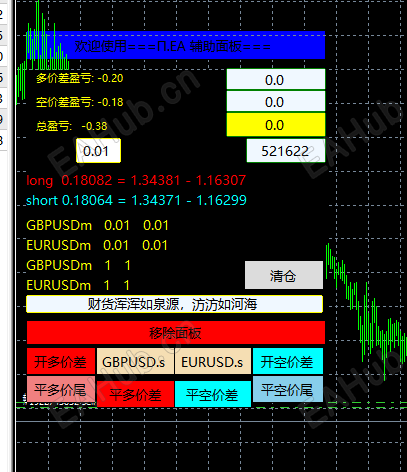Click the 平多价尾 button
The width and height of the screenshot is (407, 472).
[x=61, y=389]
